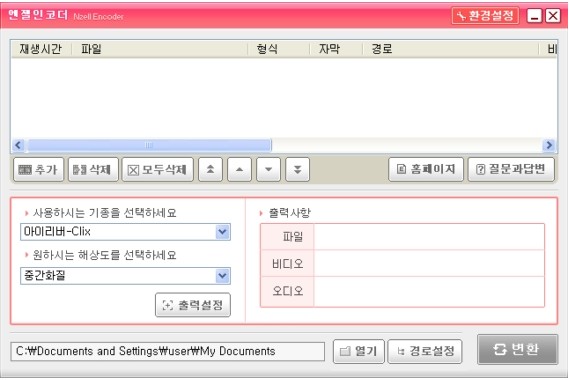Expand the device dropdown showing 아이리버-Clix
The width and height of the screenshot is (569, 380).
(222, 232)
